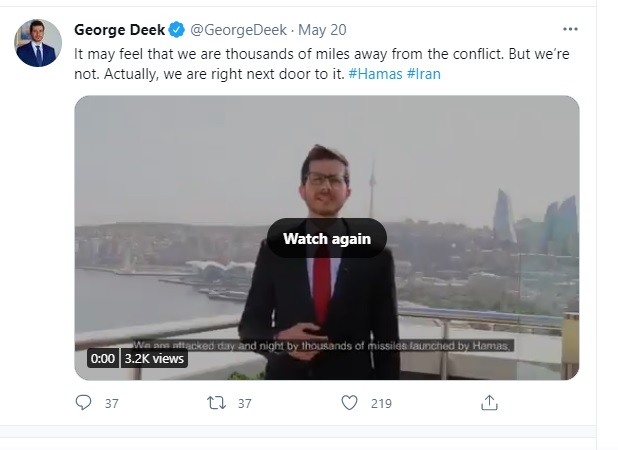Follow the #Iran hashtag link

(423, 74)
